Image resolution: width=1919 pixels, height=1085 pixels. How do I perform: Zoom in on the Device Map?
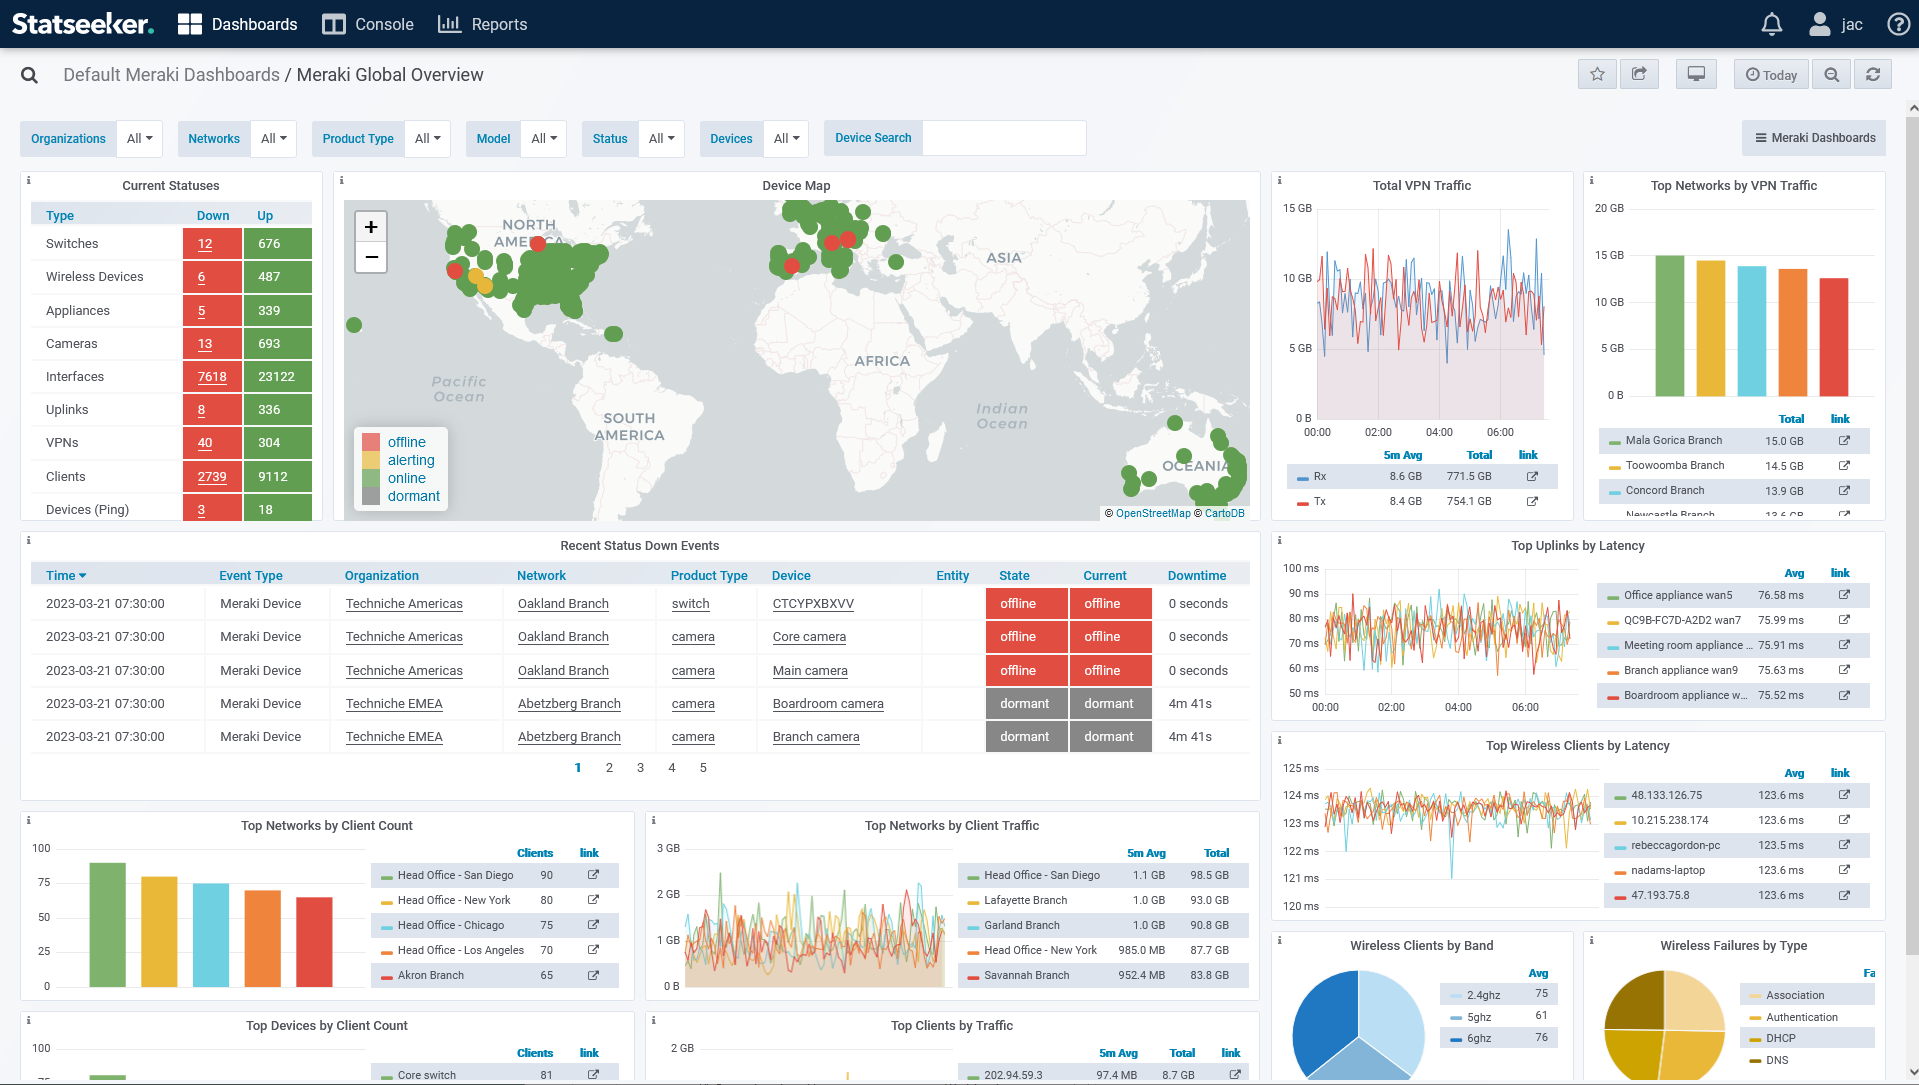click(371, 227)
